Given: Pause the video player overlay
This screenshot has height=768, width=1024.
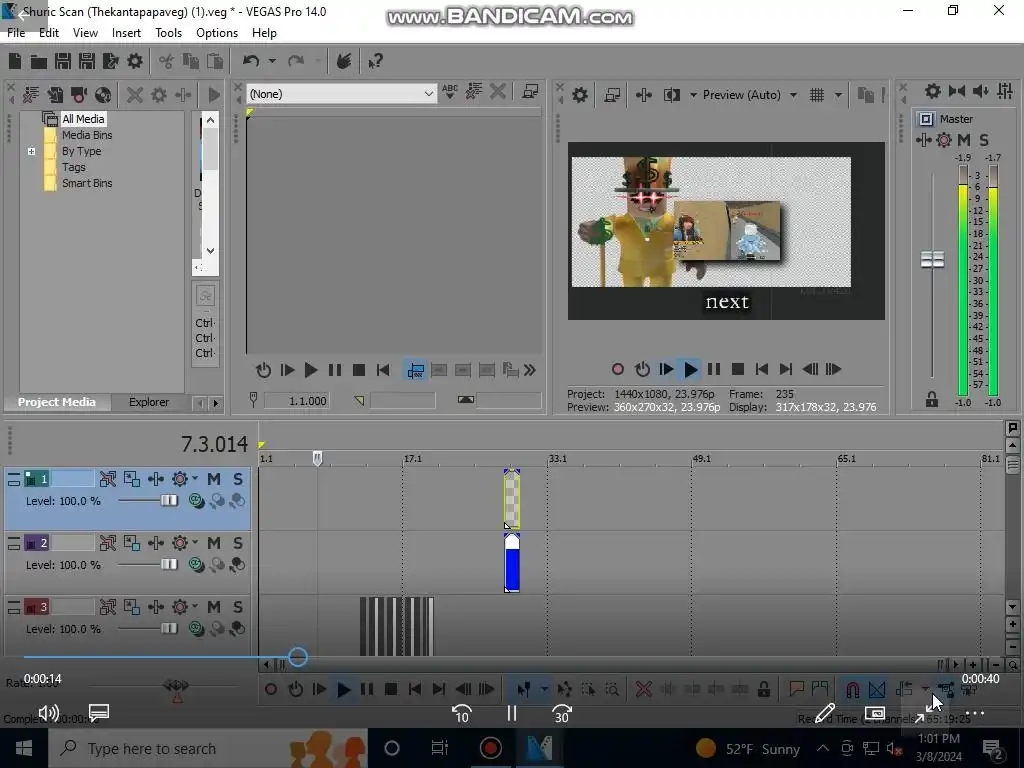Looking at the screenshot, I should [x=511, y=714].
